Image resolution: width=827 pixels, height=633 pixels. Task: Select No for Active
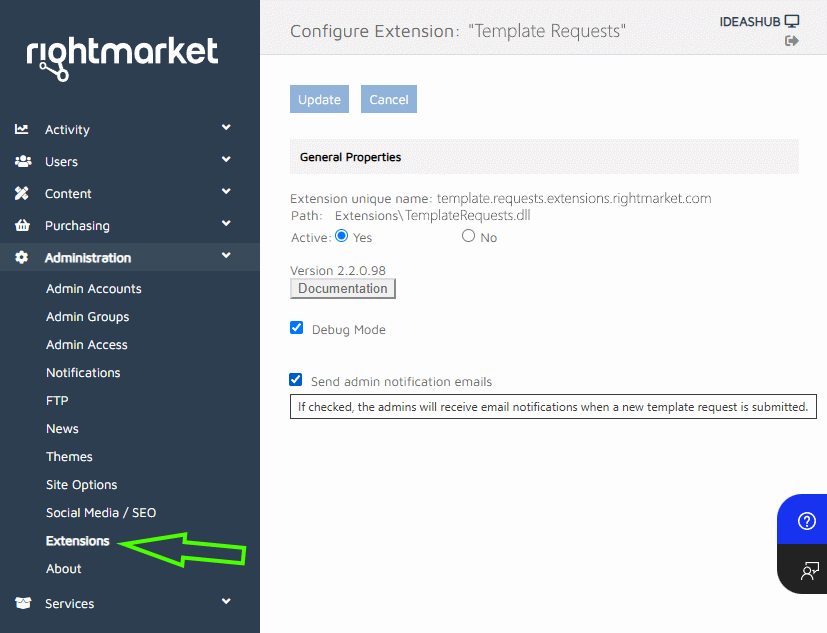468,236
